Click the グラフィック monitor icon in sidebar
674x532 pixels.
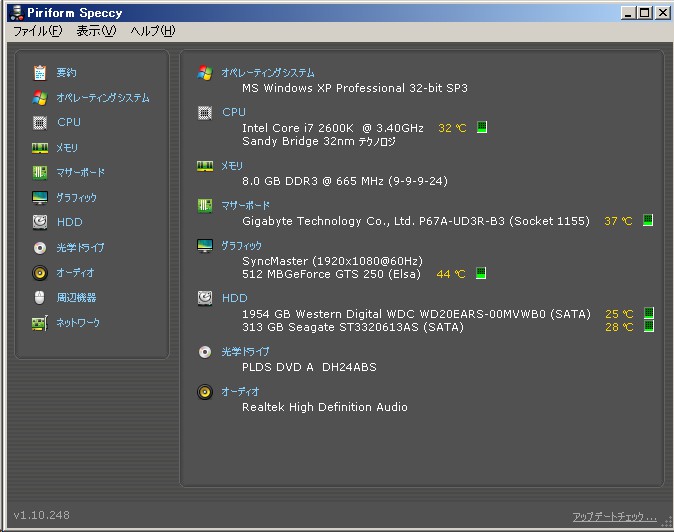[40, 198]
